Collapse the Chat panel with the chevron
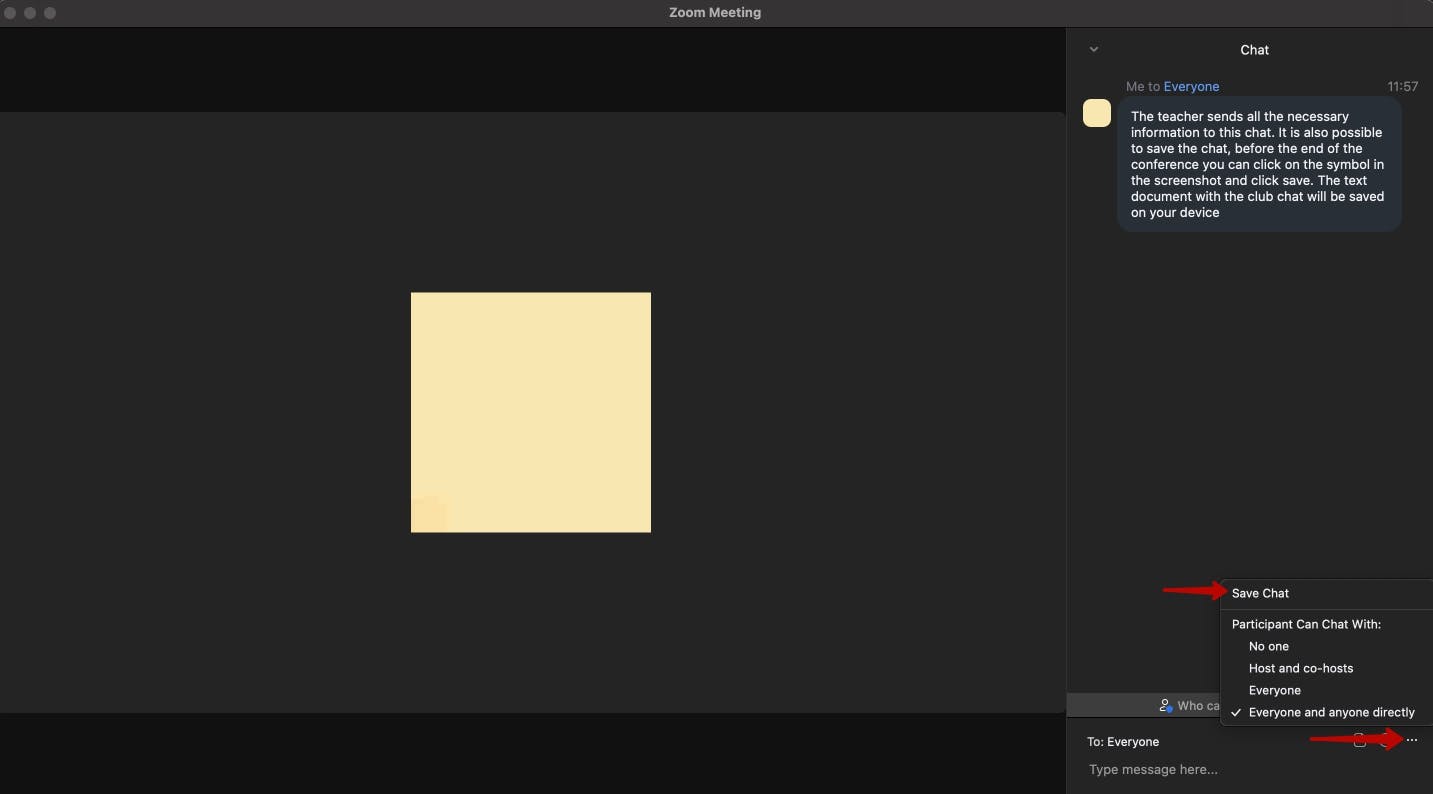The height and width of the screenshot is (794, 1433). (1094, 49)
